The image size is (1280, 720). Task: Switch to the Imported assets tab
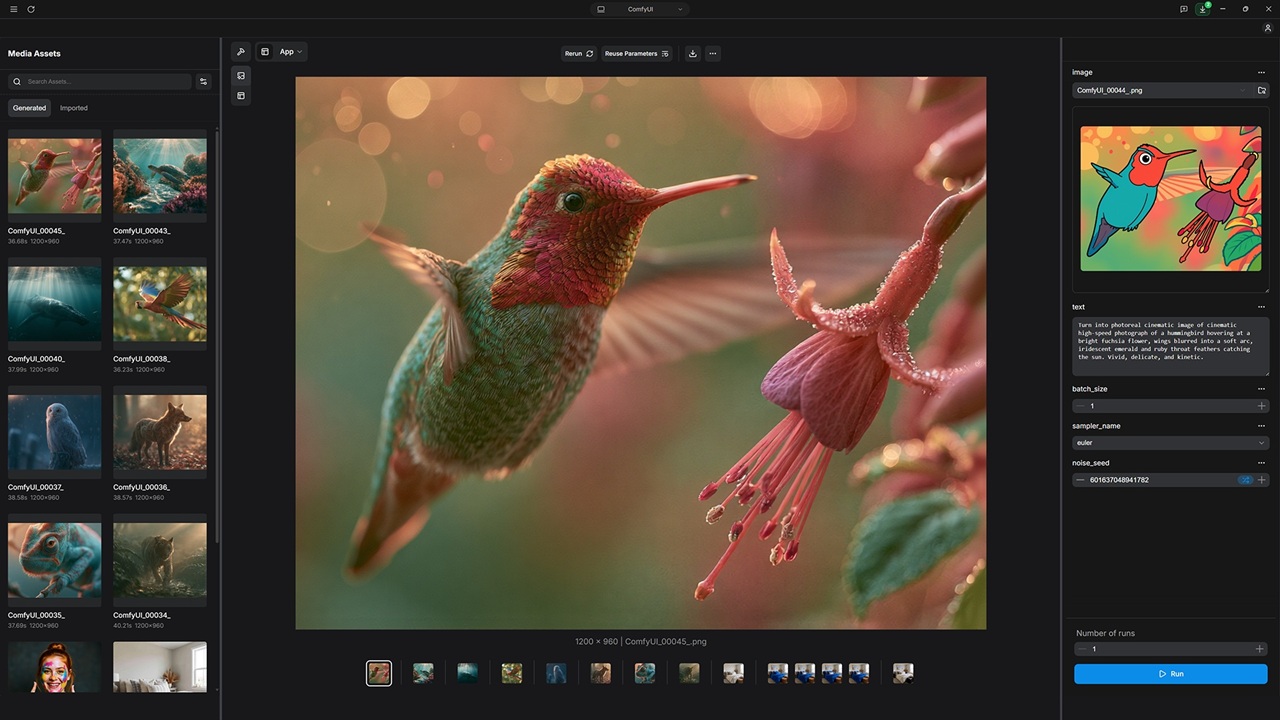click(x=74, y=108)
